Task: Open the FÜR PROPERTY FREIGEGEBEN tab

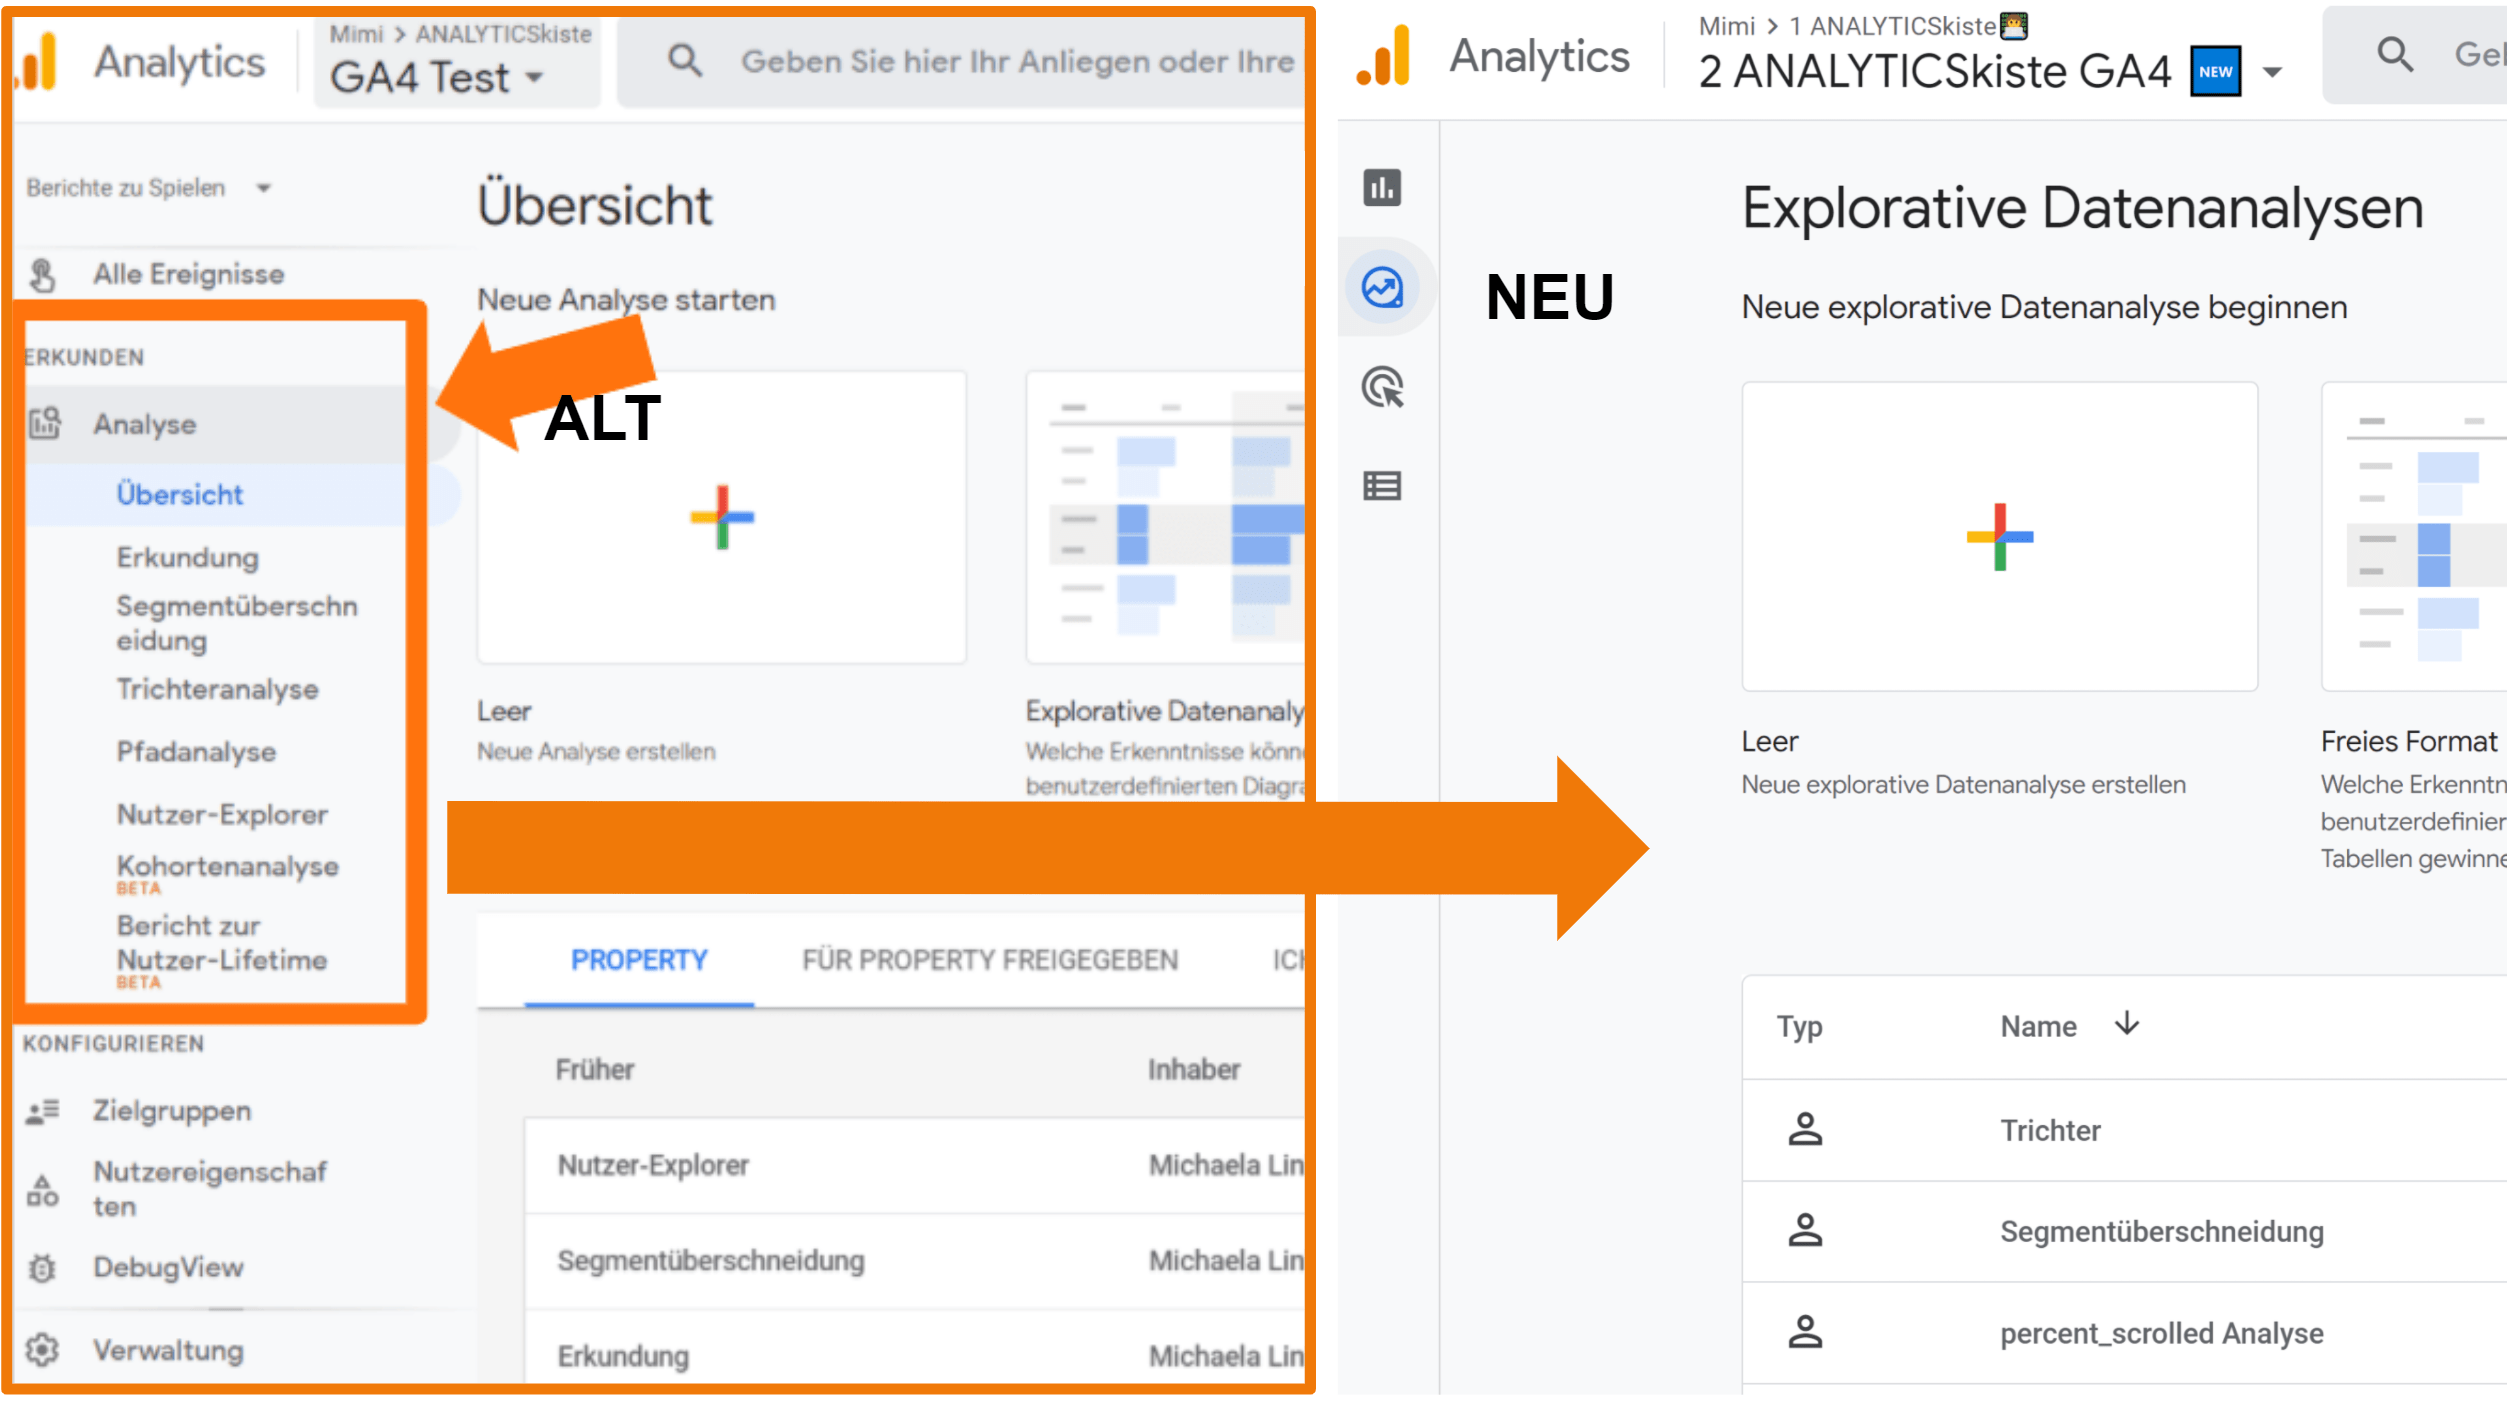Action: click(989, 959)
